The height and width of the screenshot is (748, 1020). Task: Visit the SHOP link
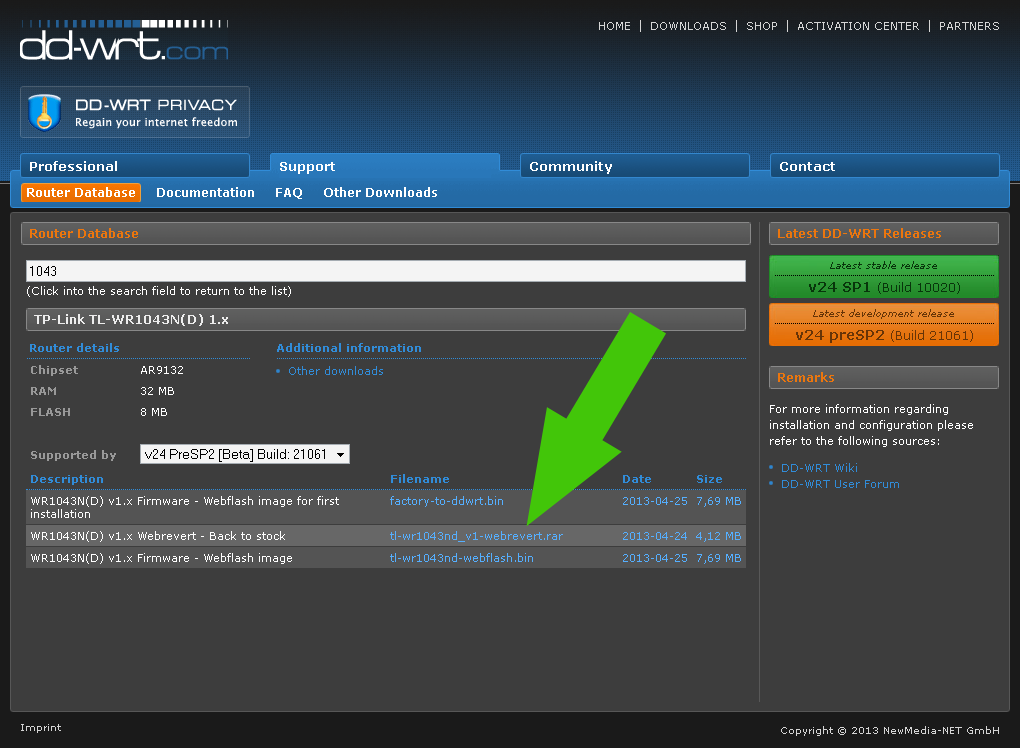click(762, 26)
